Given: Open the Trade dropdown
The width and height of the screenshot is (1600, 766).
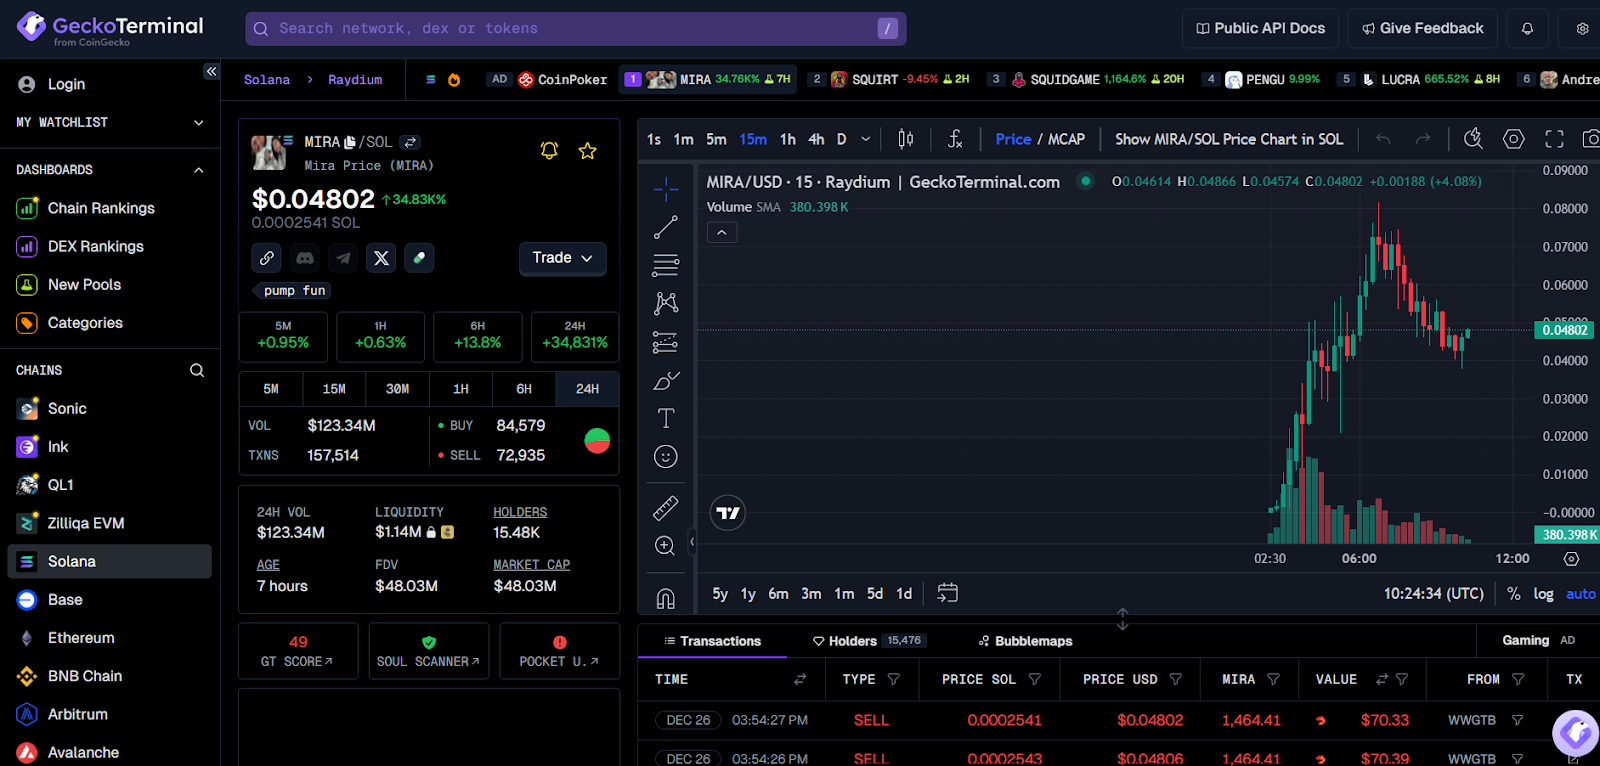Looking at the screenshot, I should 563,258.
